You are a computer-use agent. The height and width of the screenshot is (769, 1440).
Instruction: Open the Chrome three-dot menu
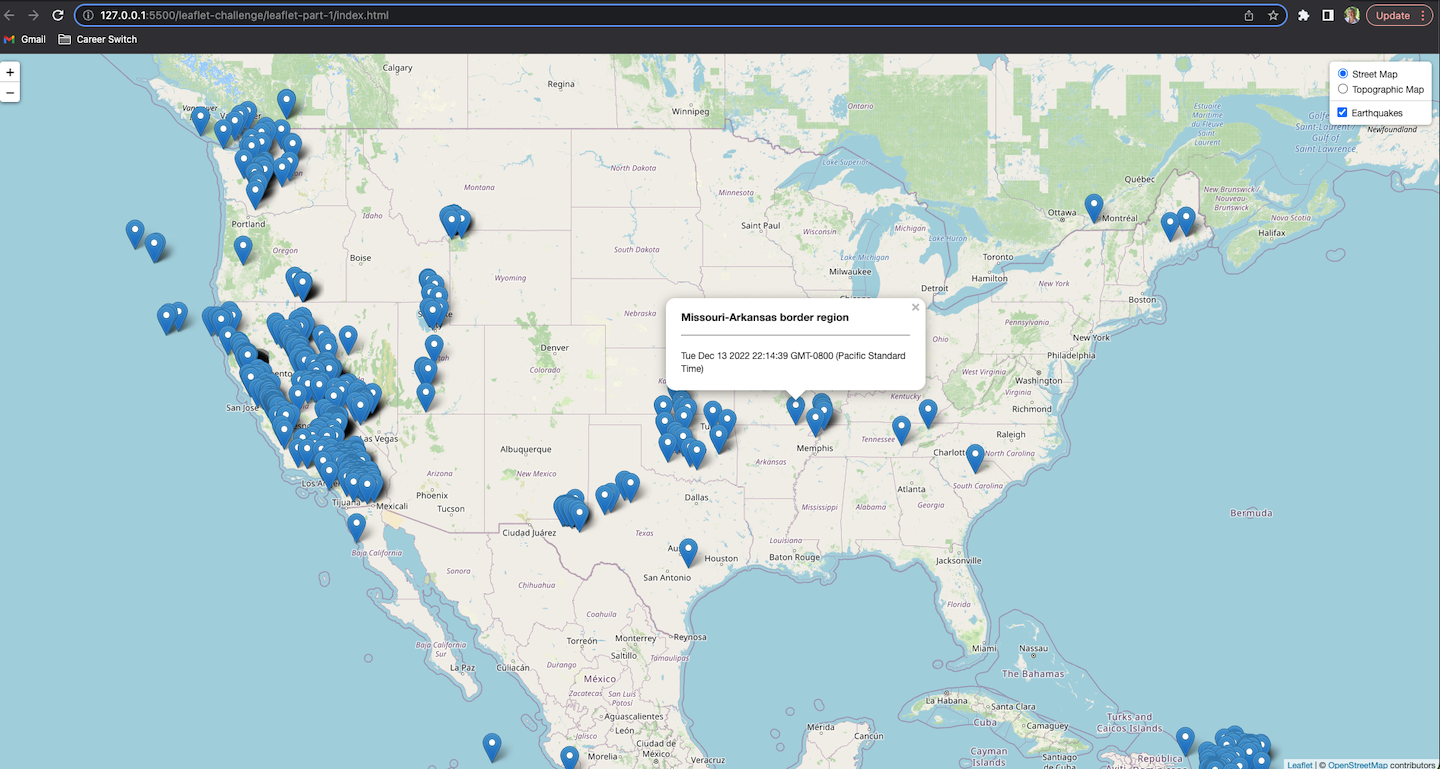pos(1424,15)
